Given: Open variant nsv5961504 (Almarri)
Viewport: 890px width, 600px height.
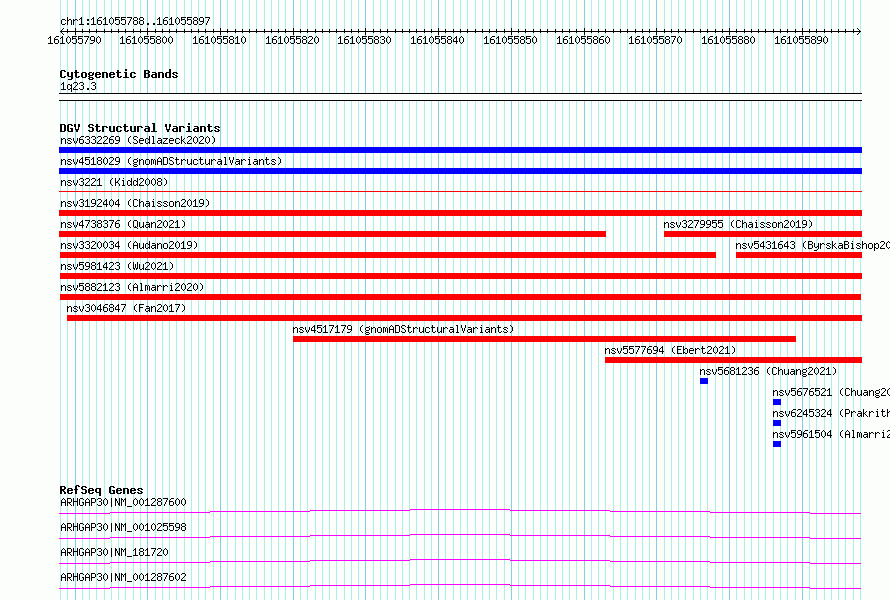Looking at the screenshot, I should point(831,434).
